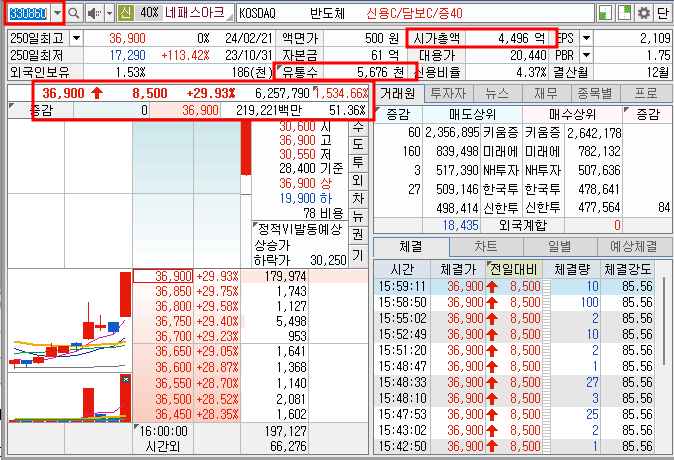Click the 체결량 column header
The height and width of the screenshot is (460, 674).
coord(571,269)
